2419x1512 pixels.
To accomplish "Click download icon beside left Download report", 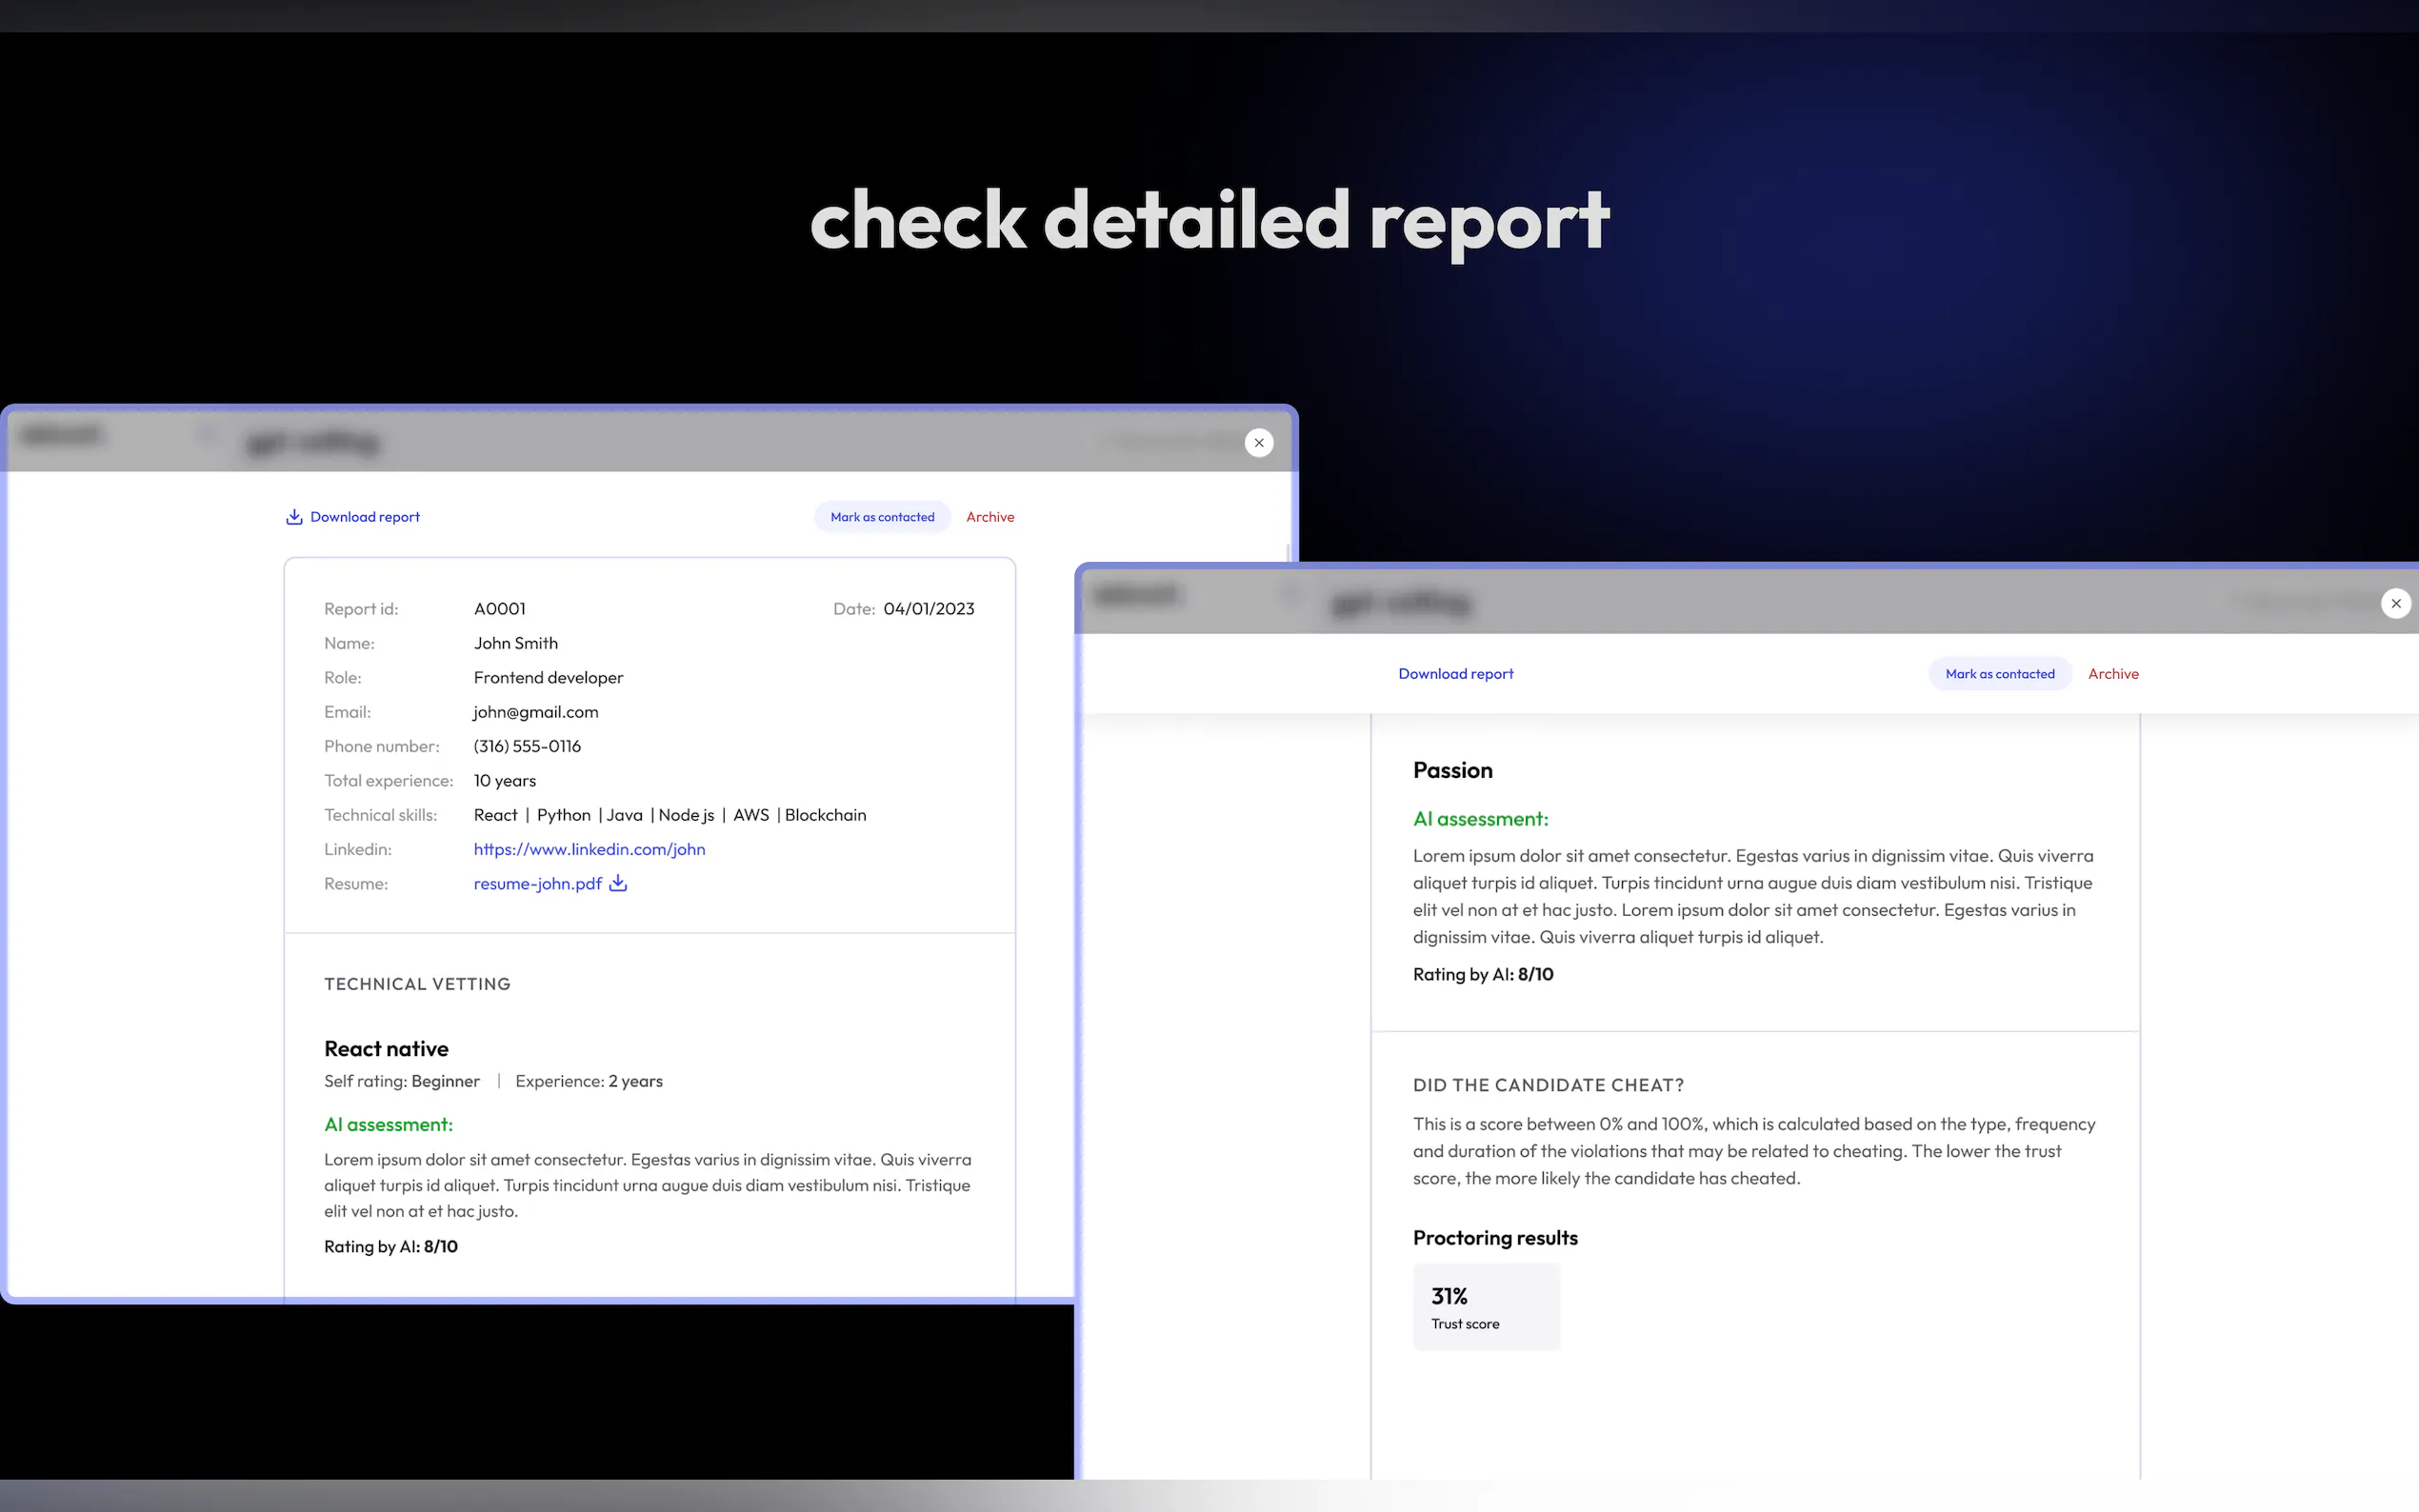I will (294, 517).
